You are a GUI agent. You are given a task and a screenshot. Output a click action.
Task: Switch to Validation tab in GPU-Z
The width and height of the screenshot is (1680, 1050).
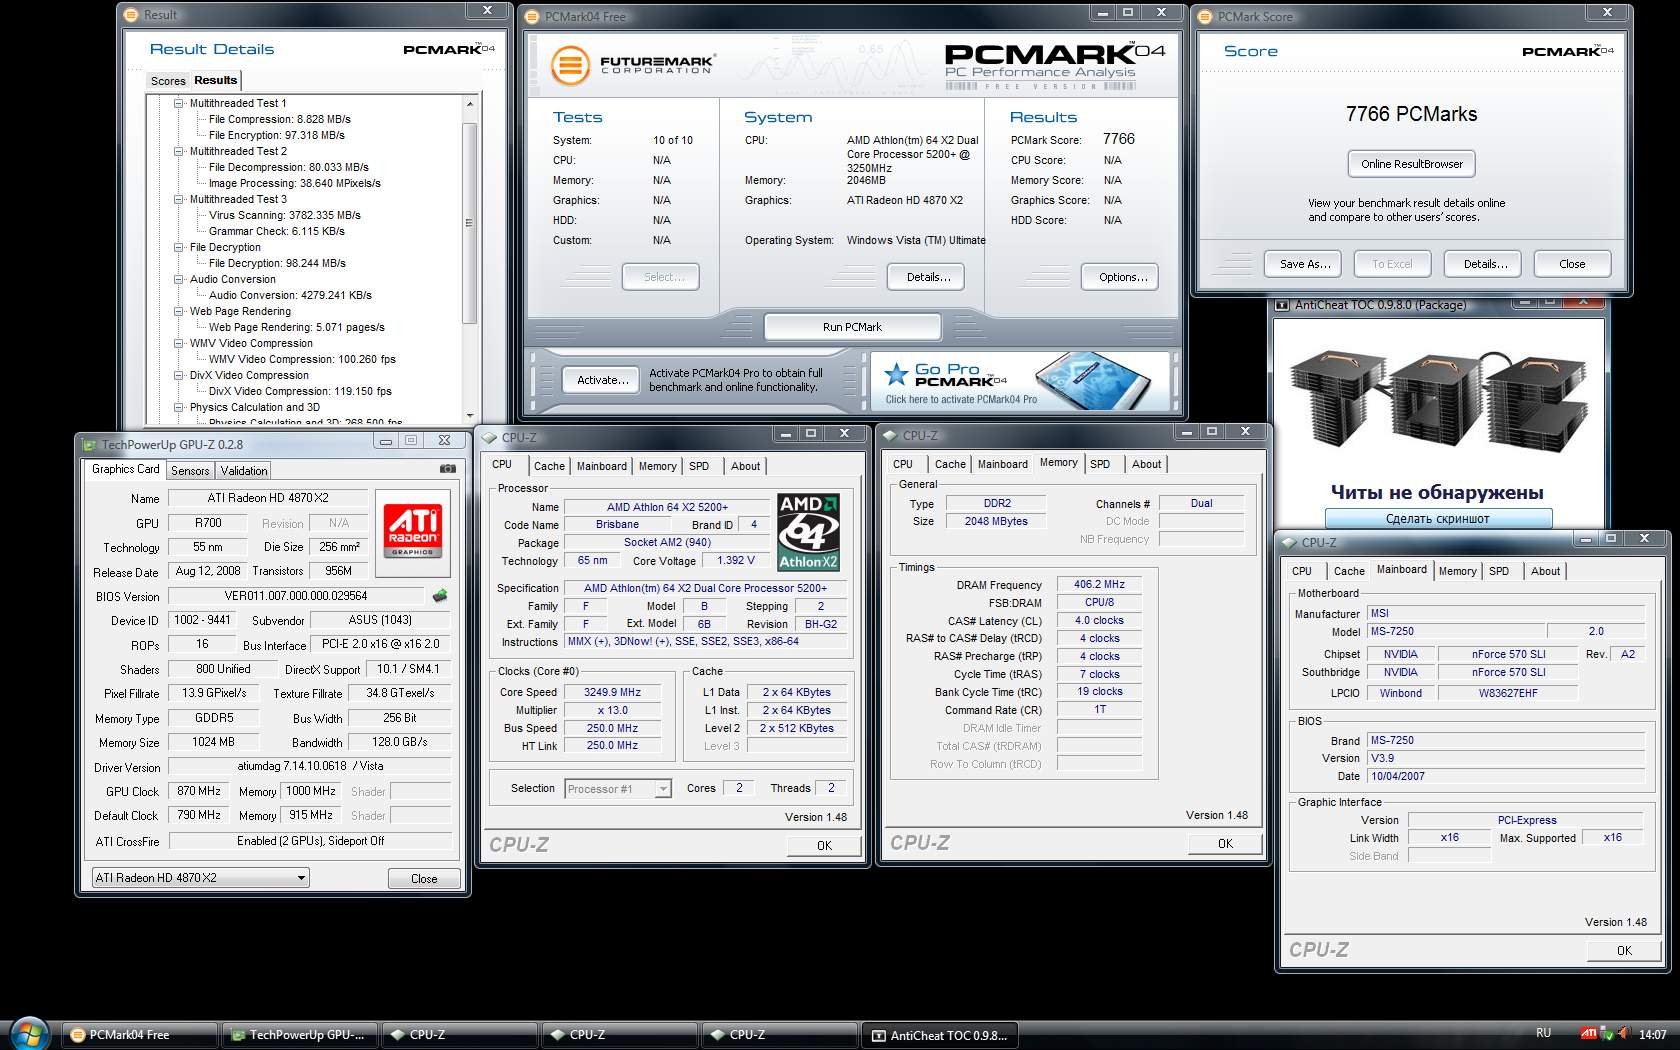(244, 471)
